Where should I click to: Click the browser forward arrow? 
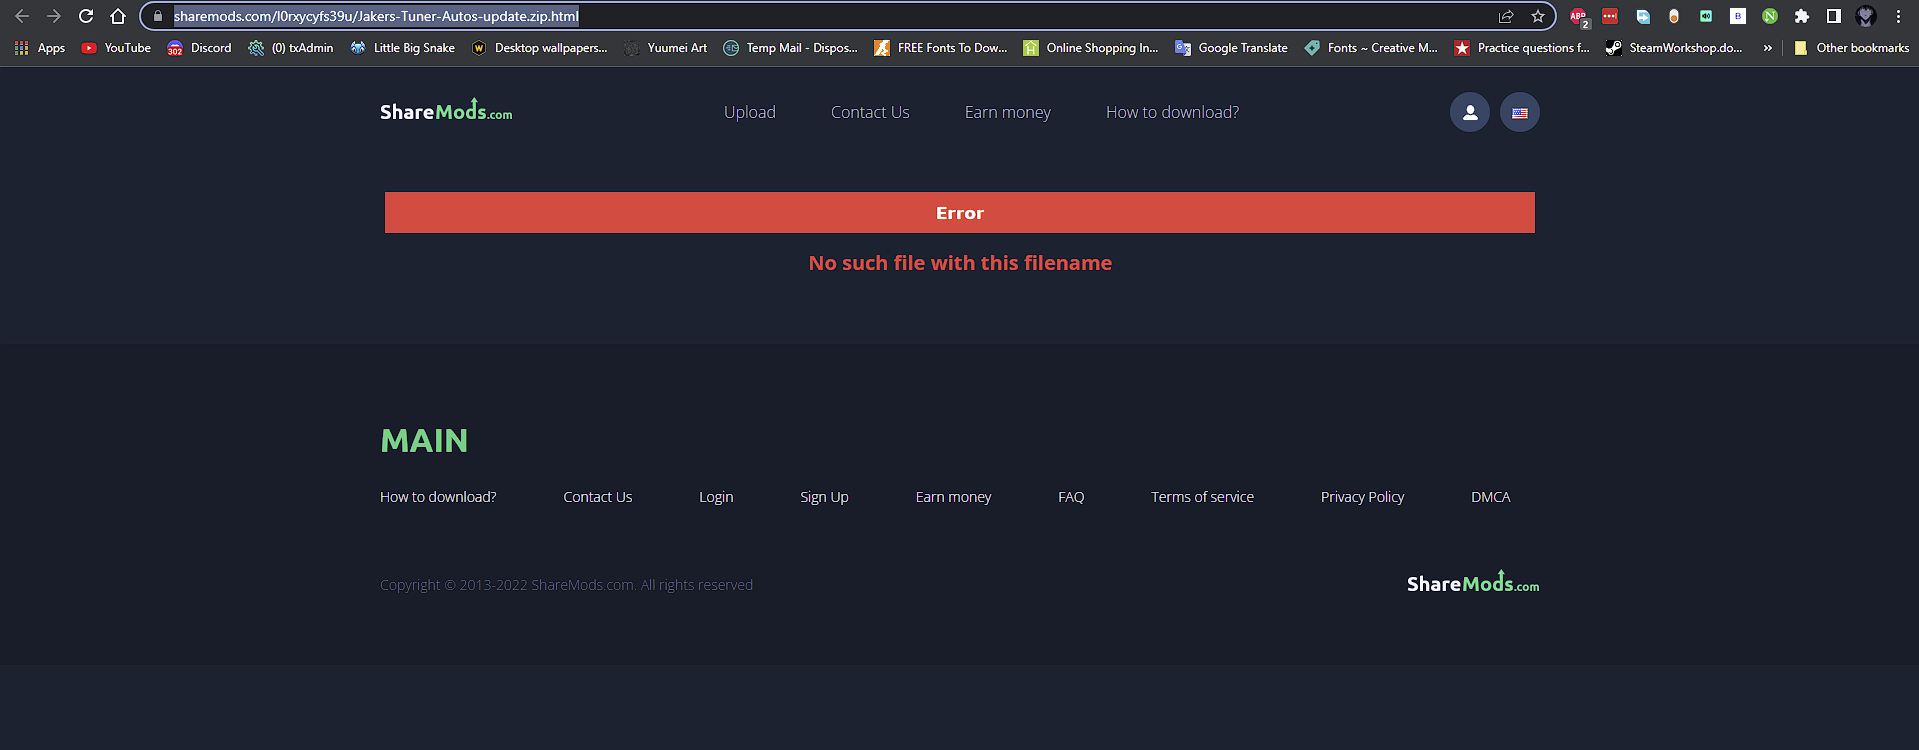point(54,16)
